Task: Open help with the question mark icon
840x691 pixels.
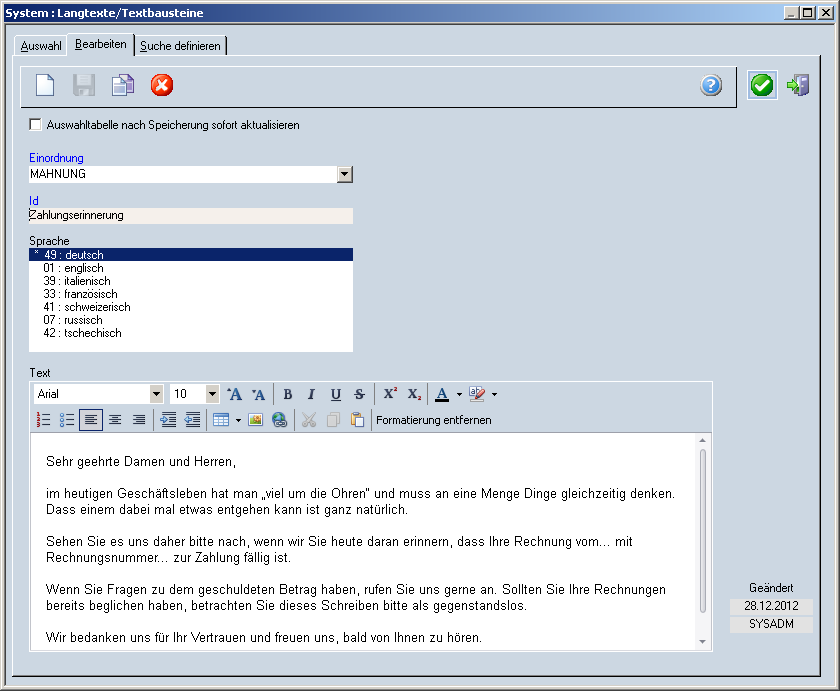Action: point(711,85)
